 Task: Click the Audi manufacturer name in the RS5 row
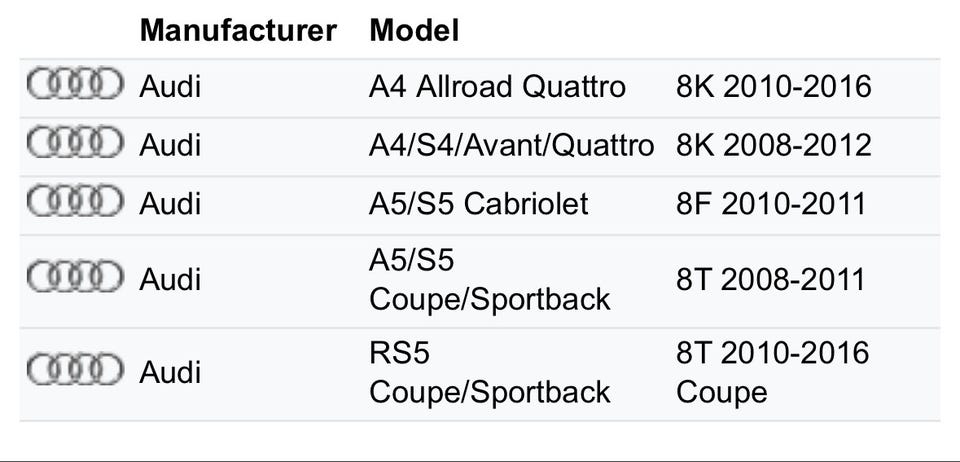pyautogui.click(x=170, y=373)
